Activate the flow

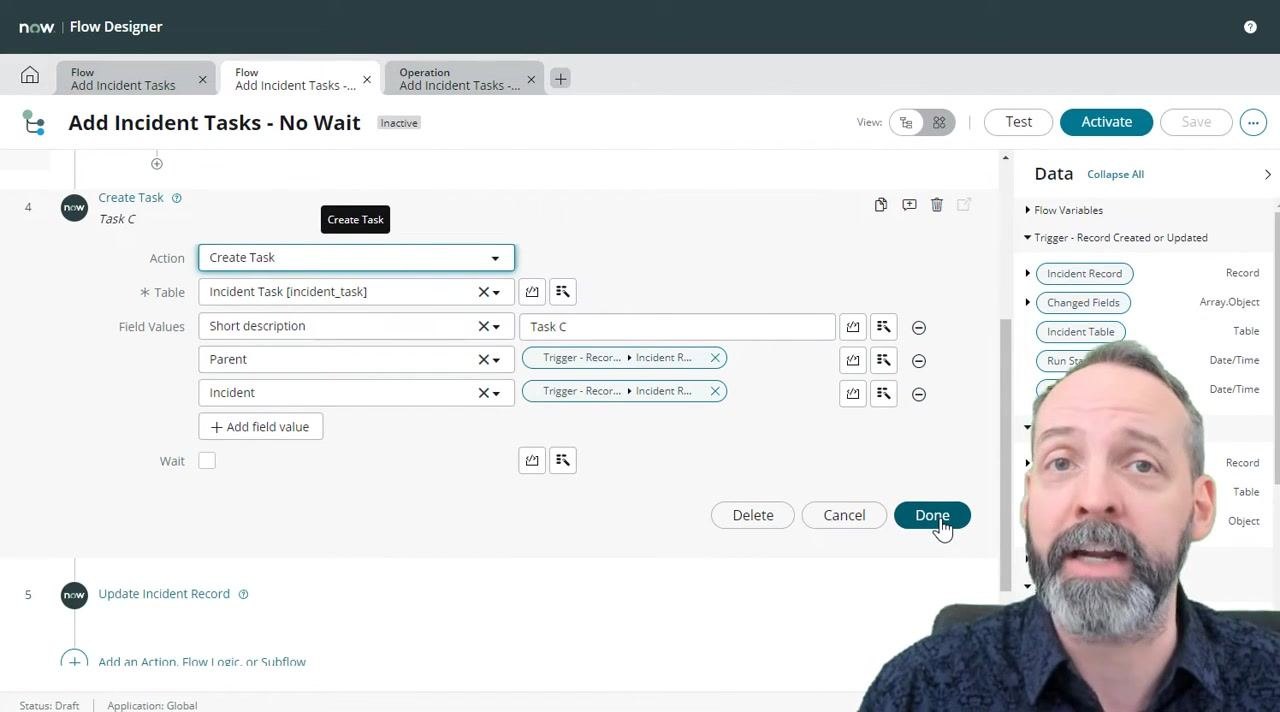pos(1106,122)
